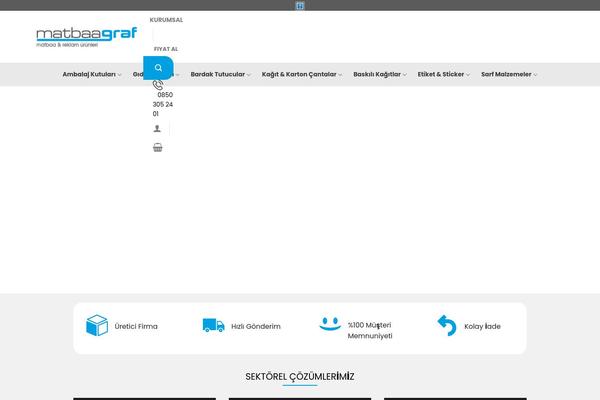Expand the Sarf Malzemeler dropdown chevron
Image resolution: width=600 pixels, height=400 pixels.
(x=535, y=75)
